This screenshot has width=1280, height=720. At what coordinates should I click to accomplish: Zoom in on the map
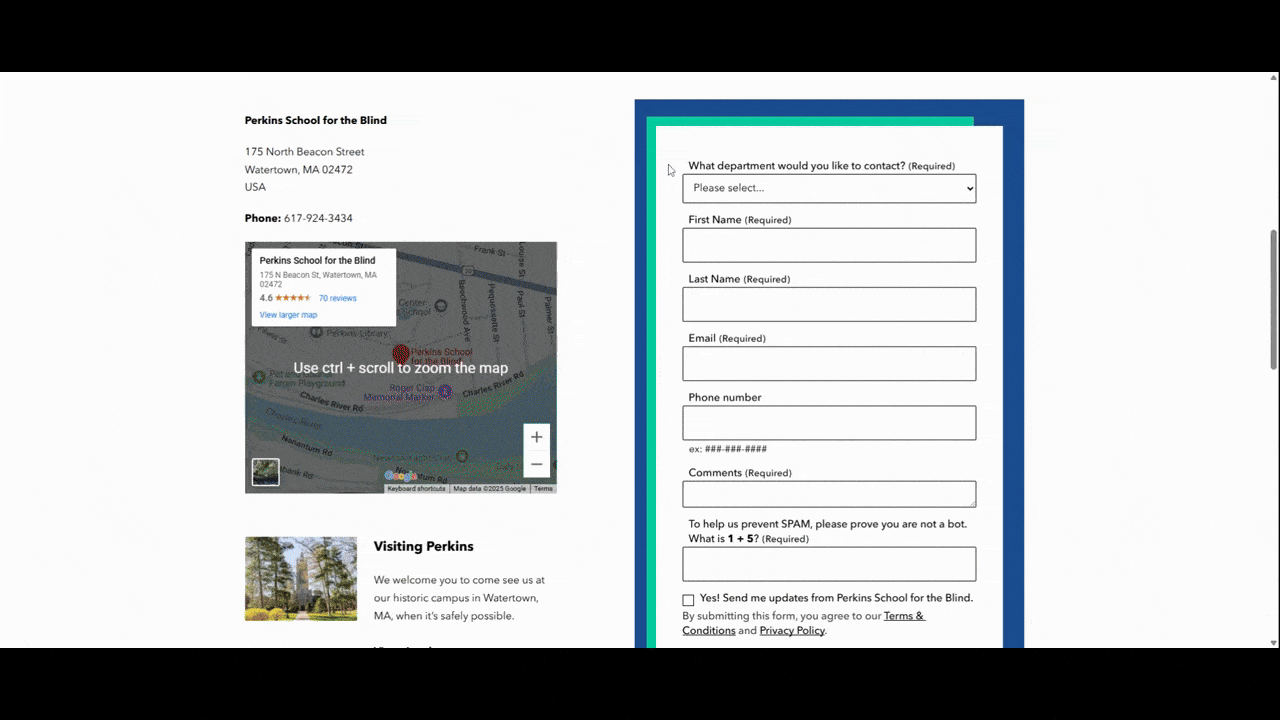536,437
